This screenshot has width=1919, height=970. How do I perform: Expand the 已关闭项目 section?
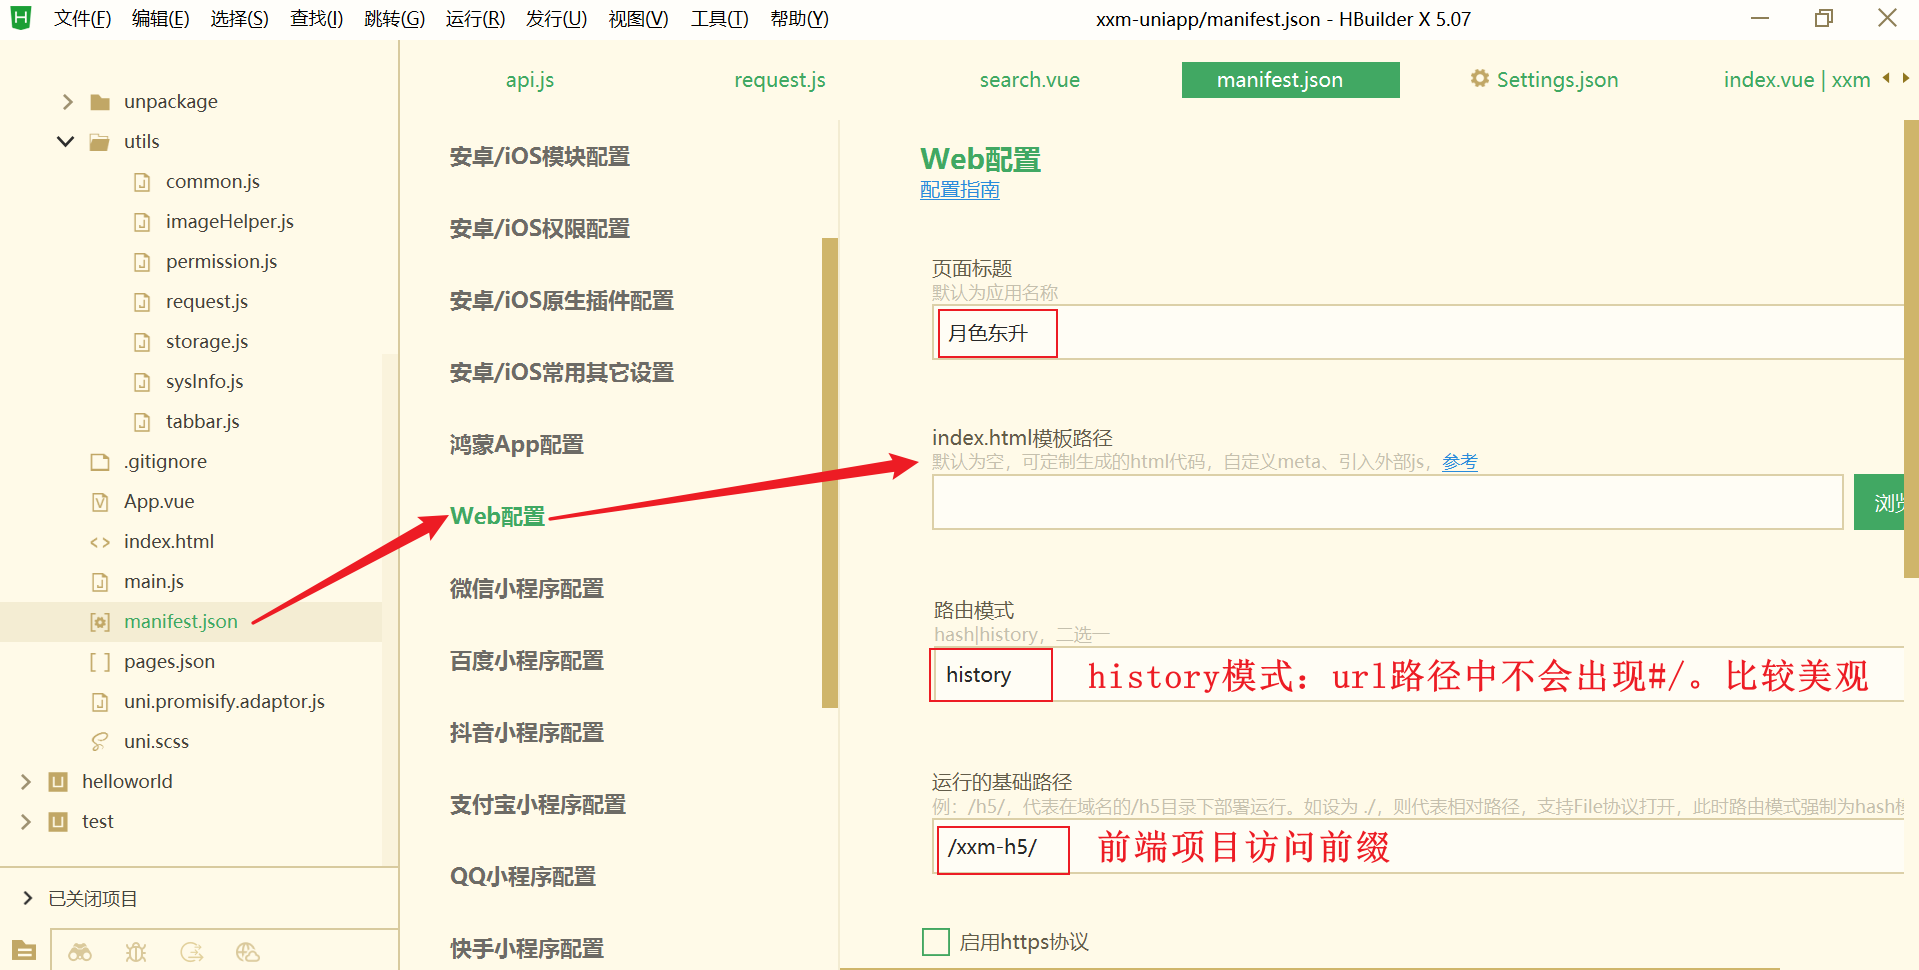pos(28,898)
